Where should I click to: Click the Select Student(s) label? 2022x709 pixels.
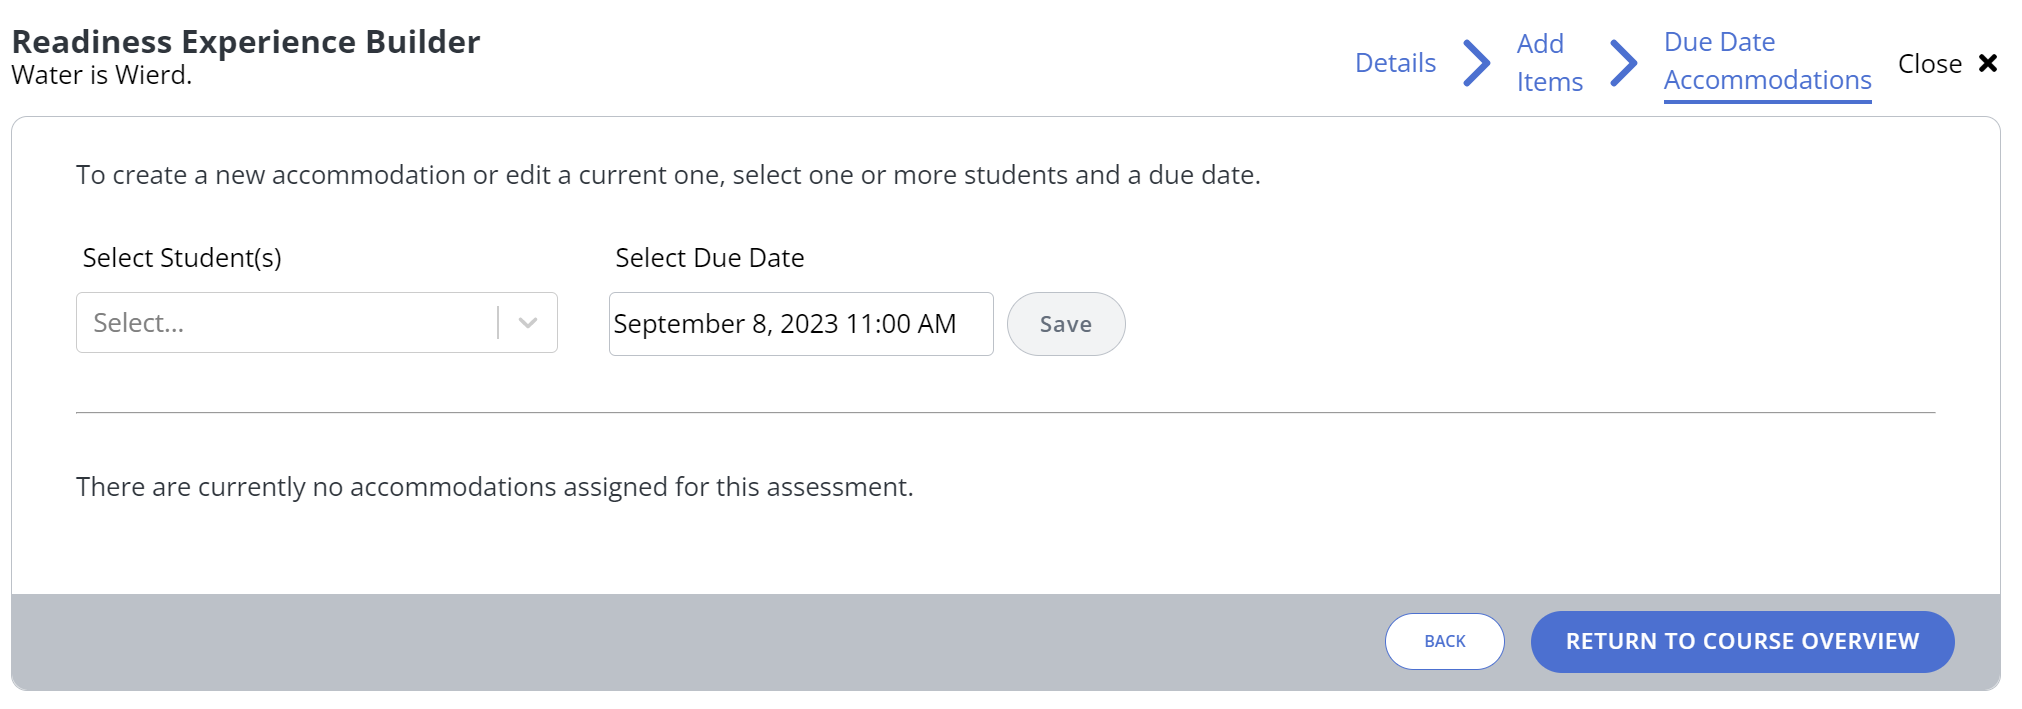pyautogui.click(x=182, y=258)
